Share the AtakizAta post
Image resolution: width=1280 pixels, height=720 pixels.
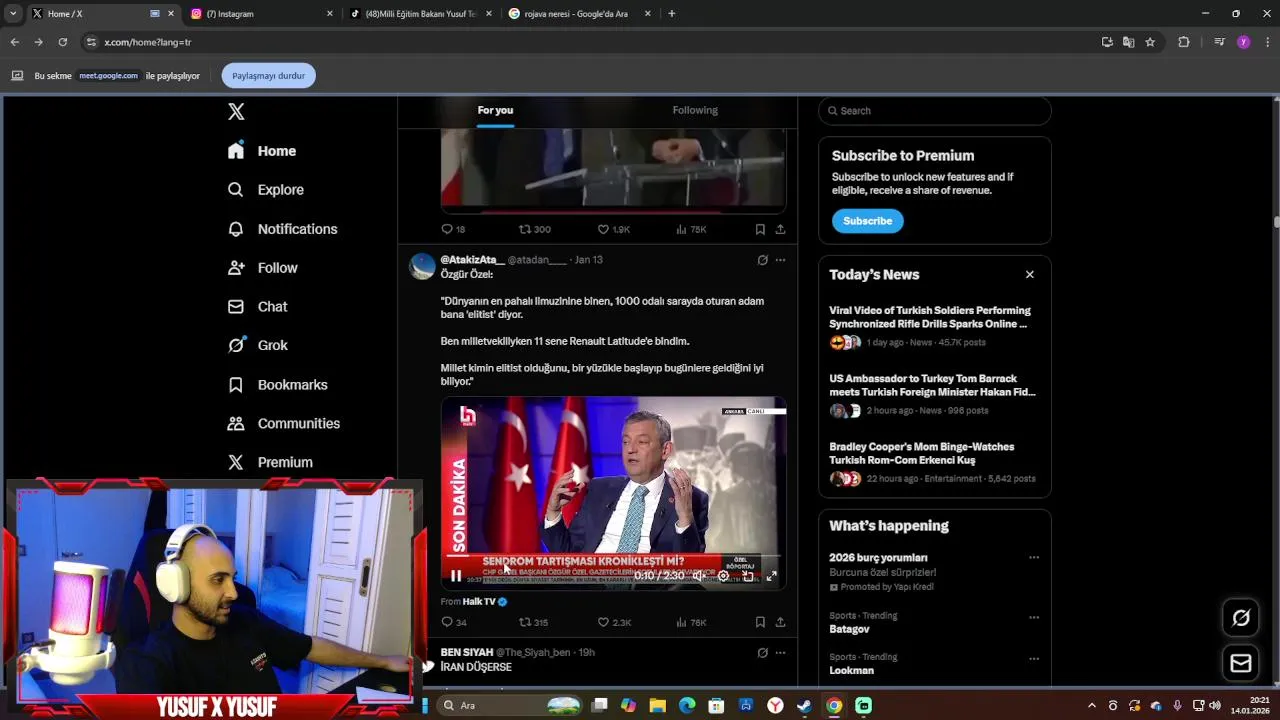pos(780,622)
